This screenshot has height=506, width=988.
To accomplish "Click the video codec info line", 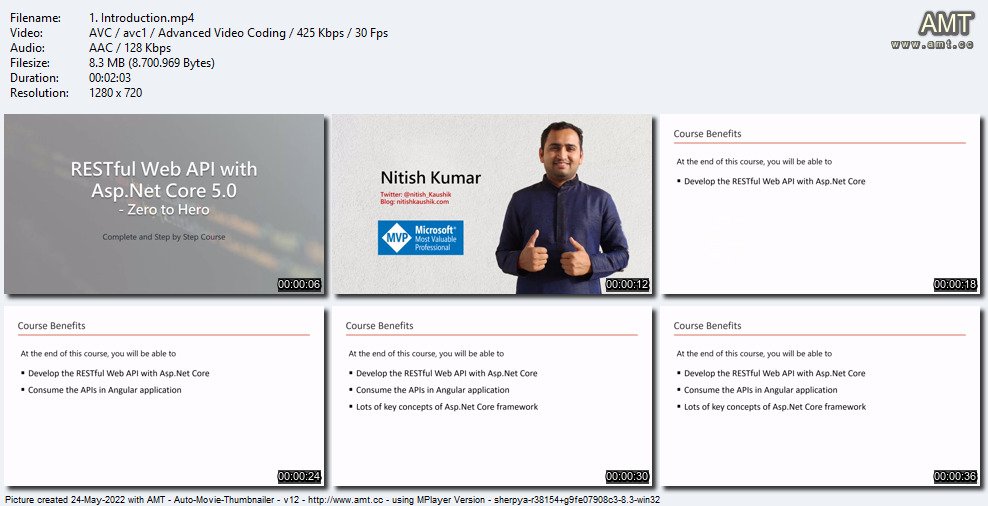I will click(x=239, y=33).
